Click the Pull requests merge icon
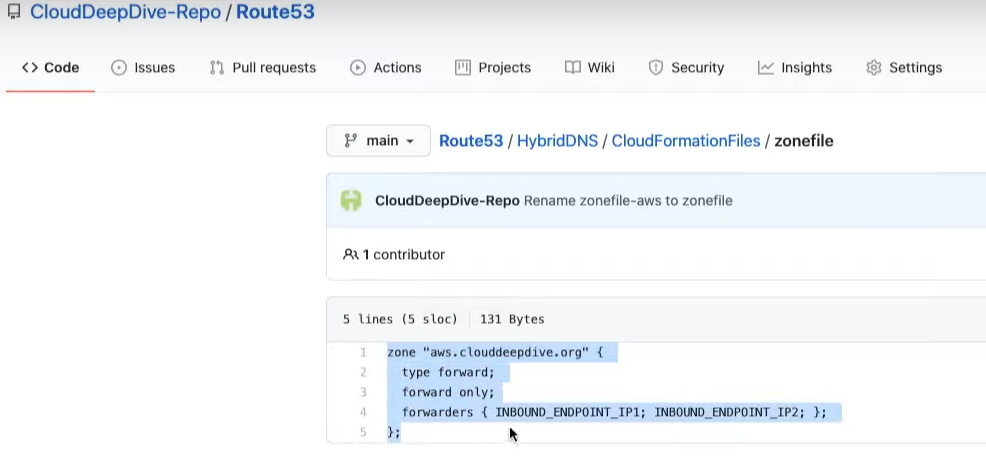 click(217, 68)
